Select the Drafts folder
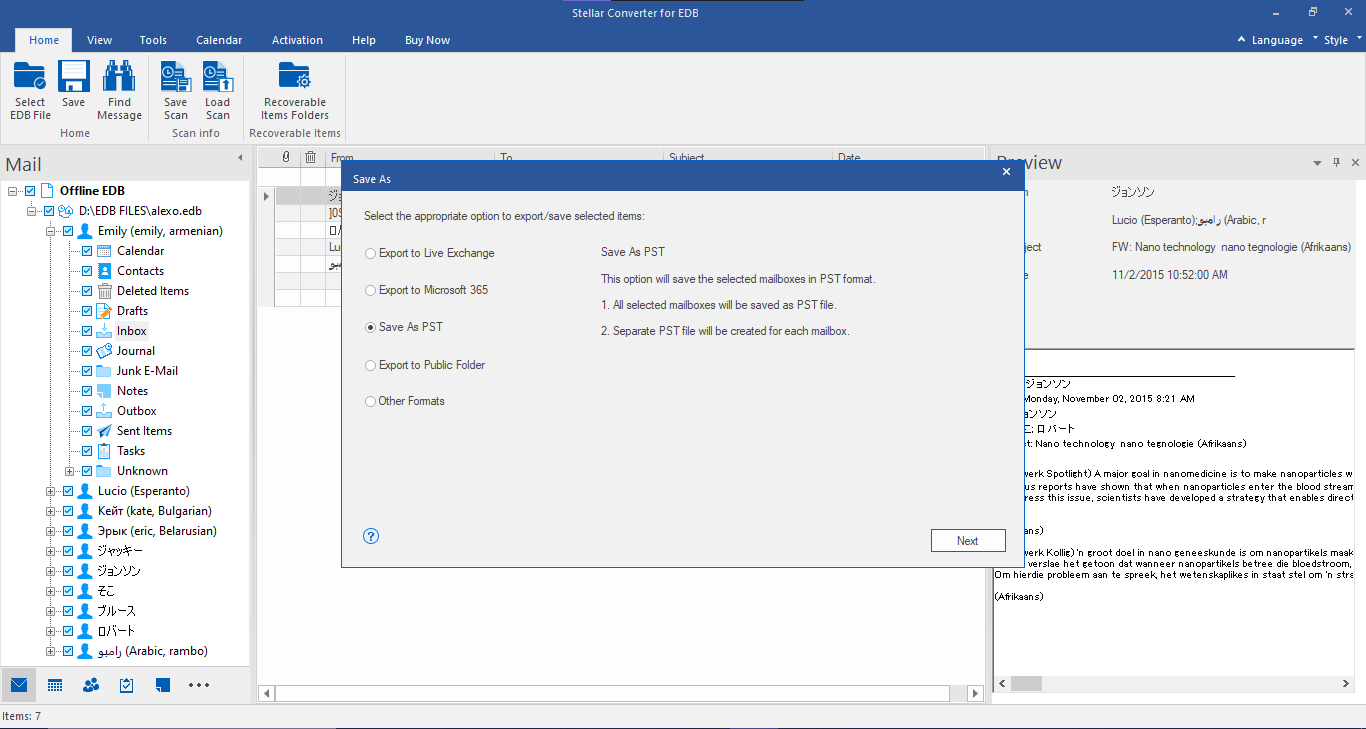This screenshot has height=729, width=1366. pos(132,311)
